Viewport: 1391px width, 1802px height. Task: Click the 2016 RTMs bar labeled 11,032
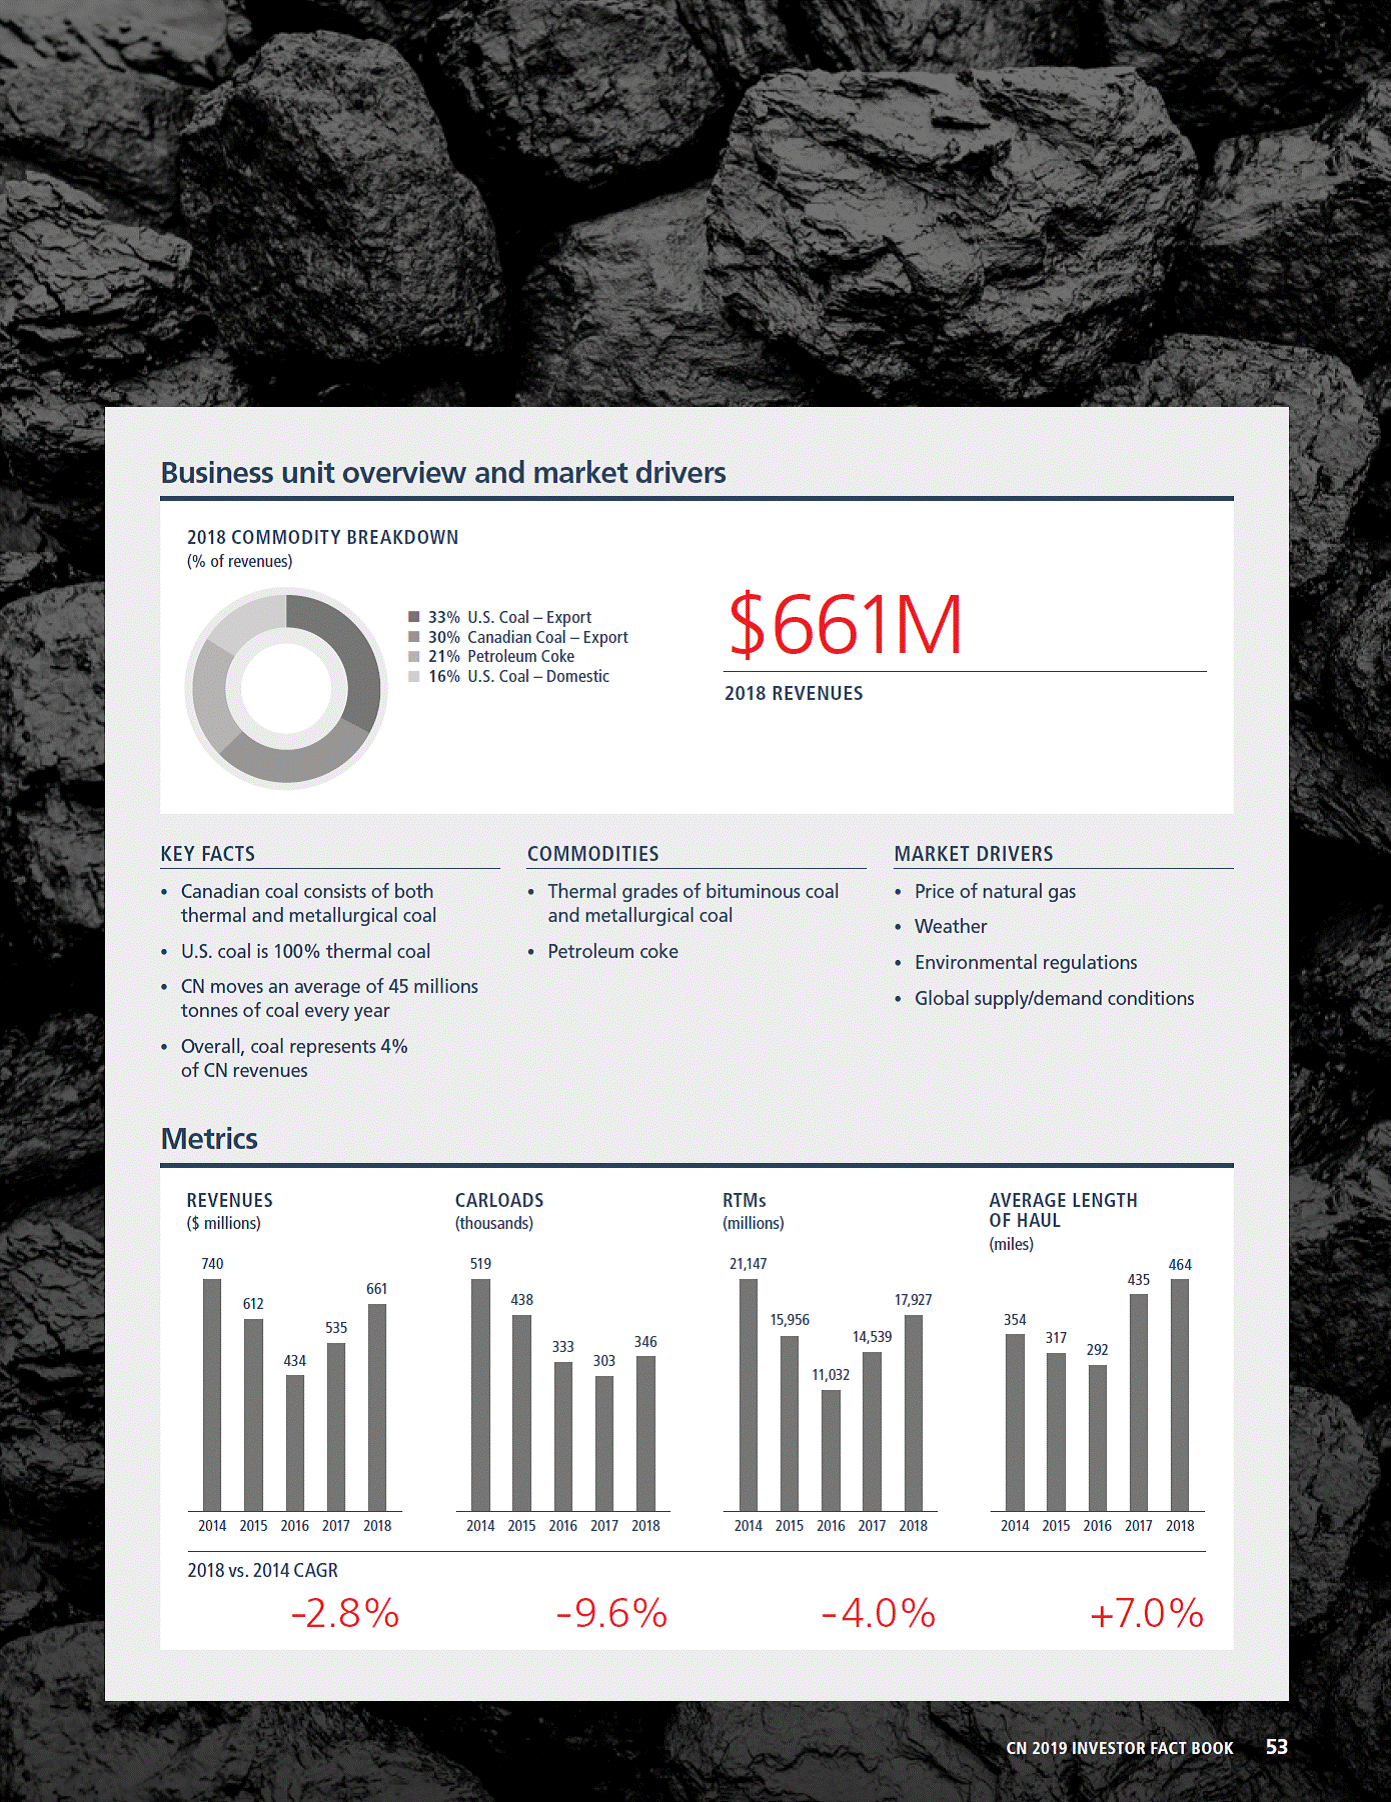click(831, 1451)
